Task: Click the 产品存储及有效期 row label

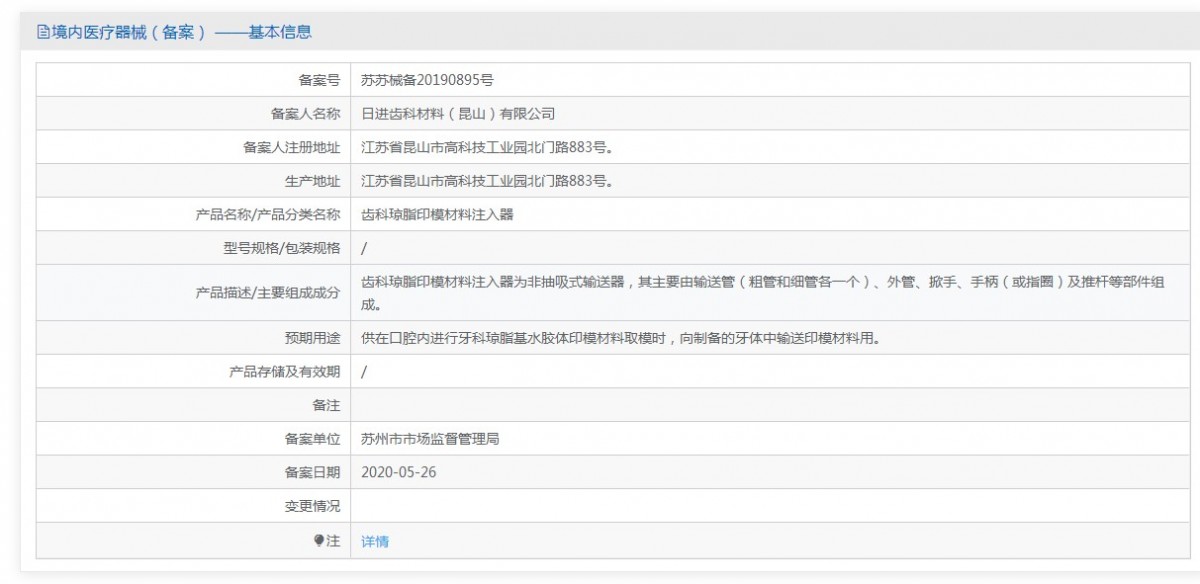Action: point(284,371)
